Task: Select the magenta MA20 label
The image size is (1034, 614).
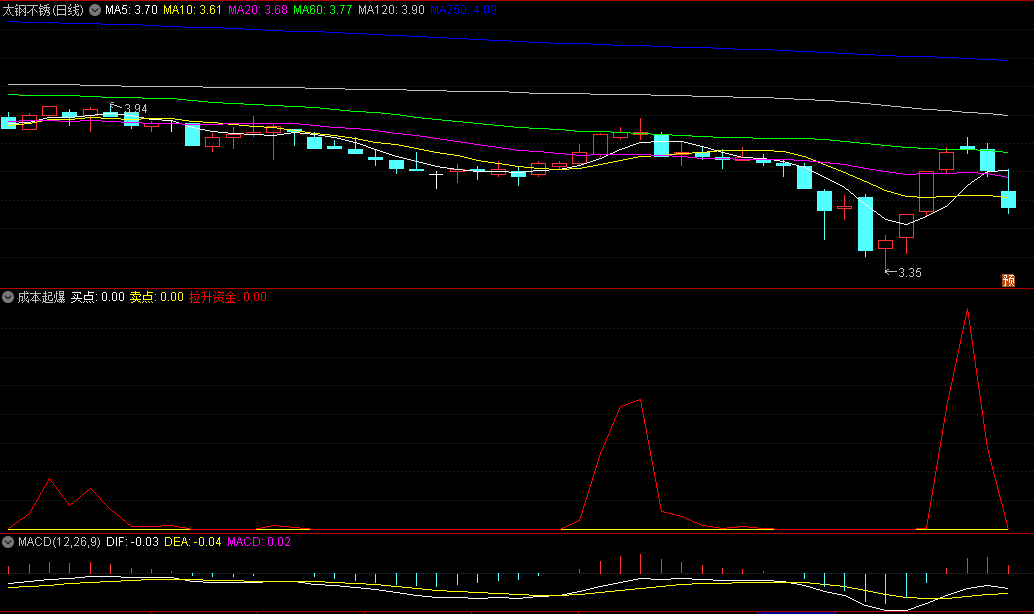Action: tap(258, 10)
